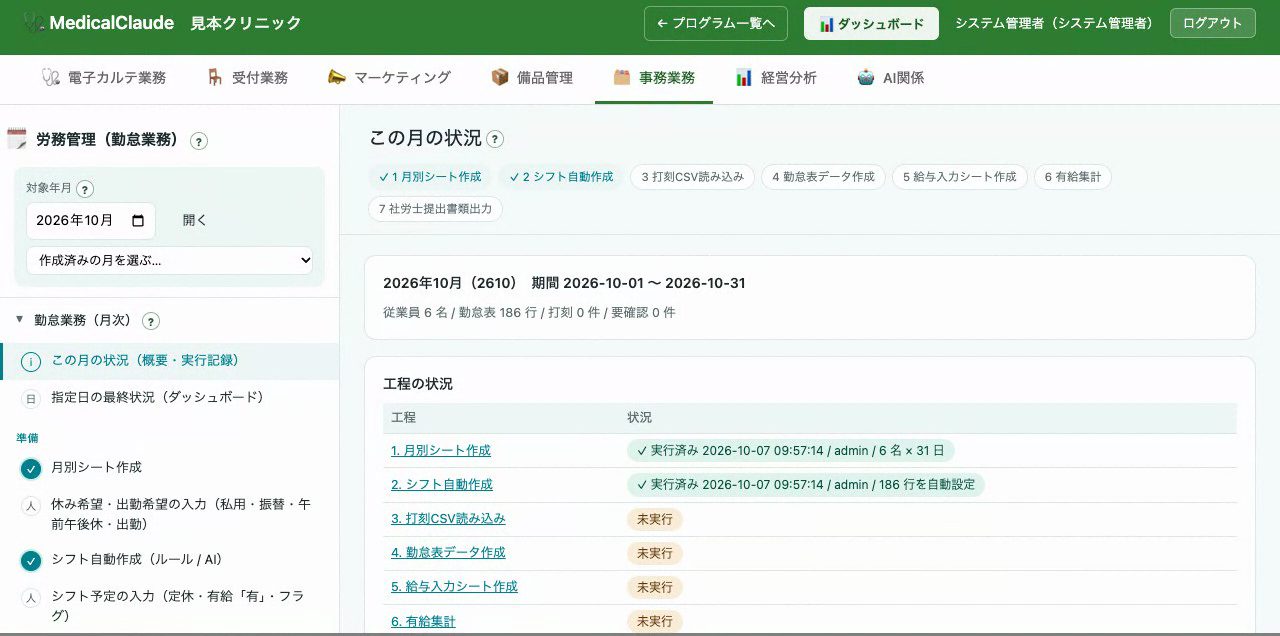
Task: Click the ログアウト button
Action: pyautogui.click(x=1213, y=23)
